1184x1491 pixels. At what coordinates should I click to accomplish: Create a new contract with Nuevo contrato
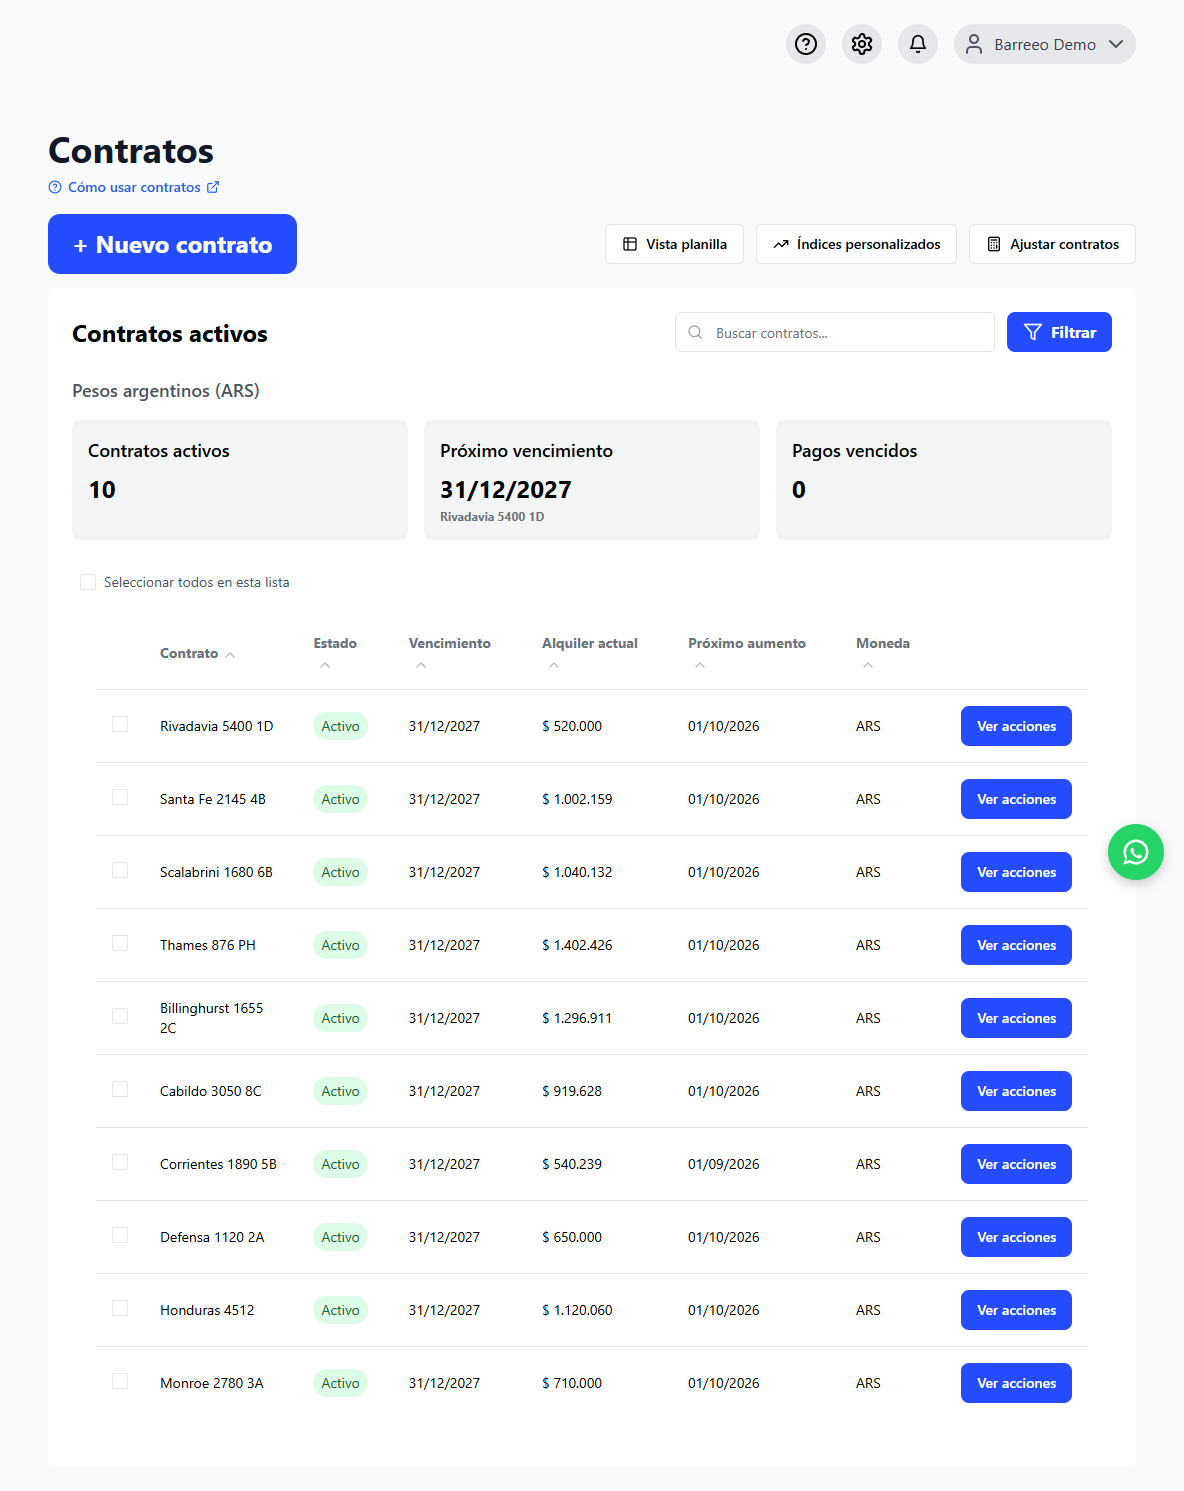coord(172,244)
